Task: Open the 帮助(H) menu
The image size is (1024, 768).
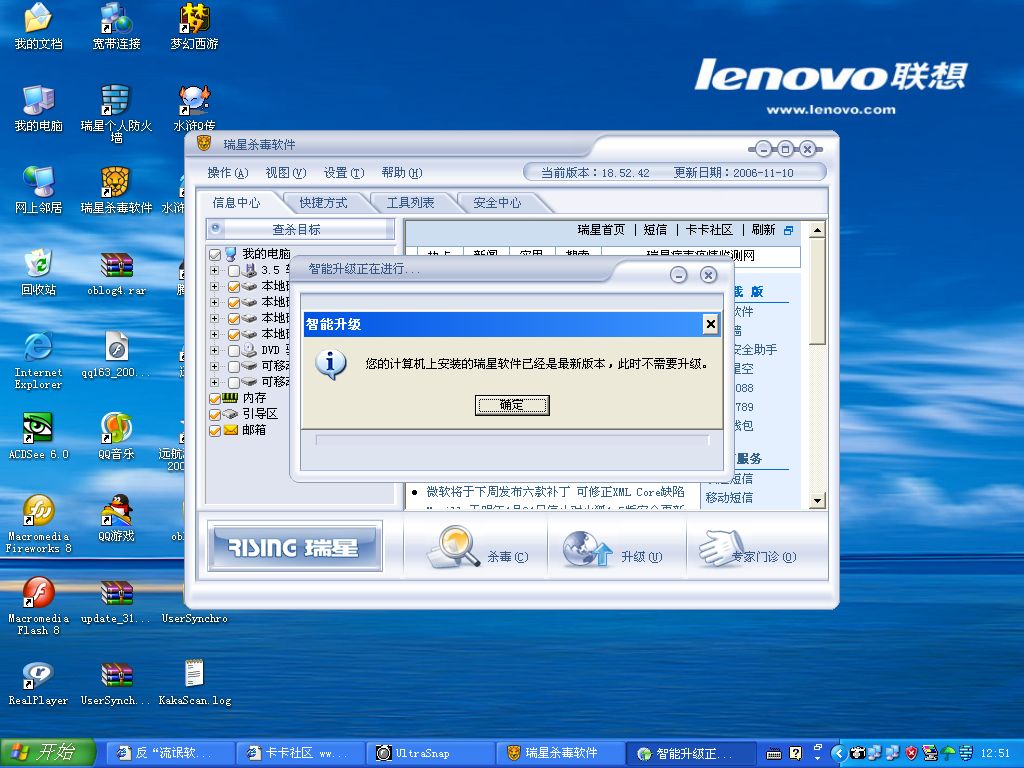Action: (402, 173)
